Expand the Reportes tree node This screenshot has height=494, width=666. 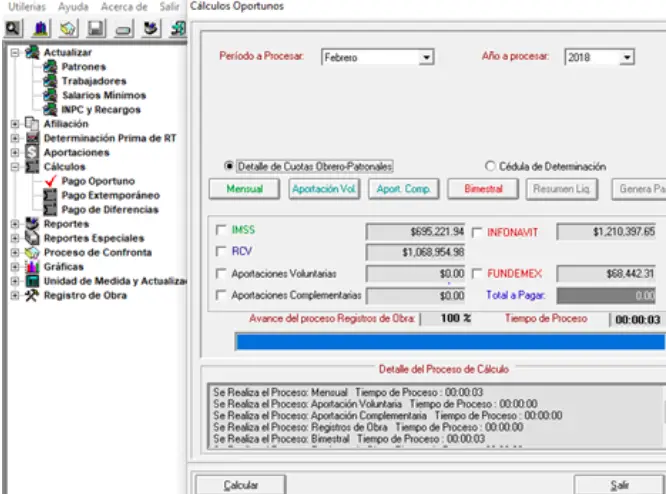15,224
